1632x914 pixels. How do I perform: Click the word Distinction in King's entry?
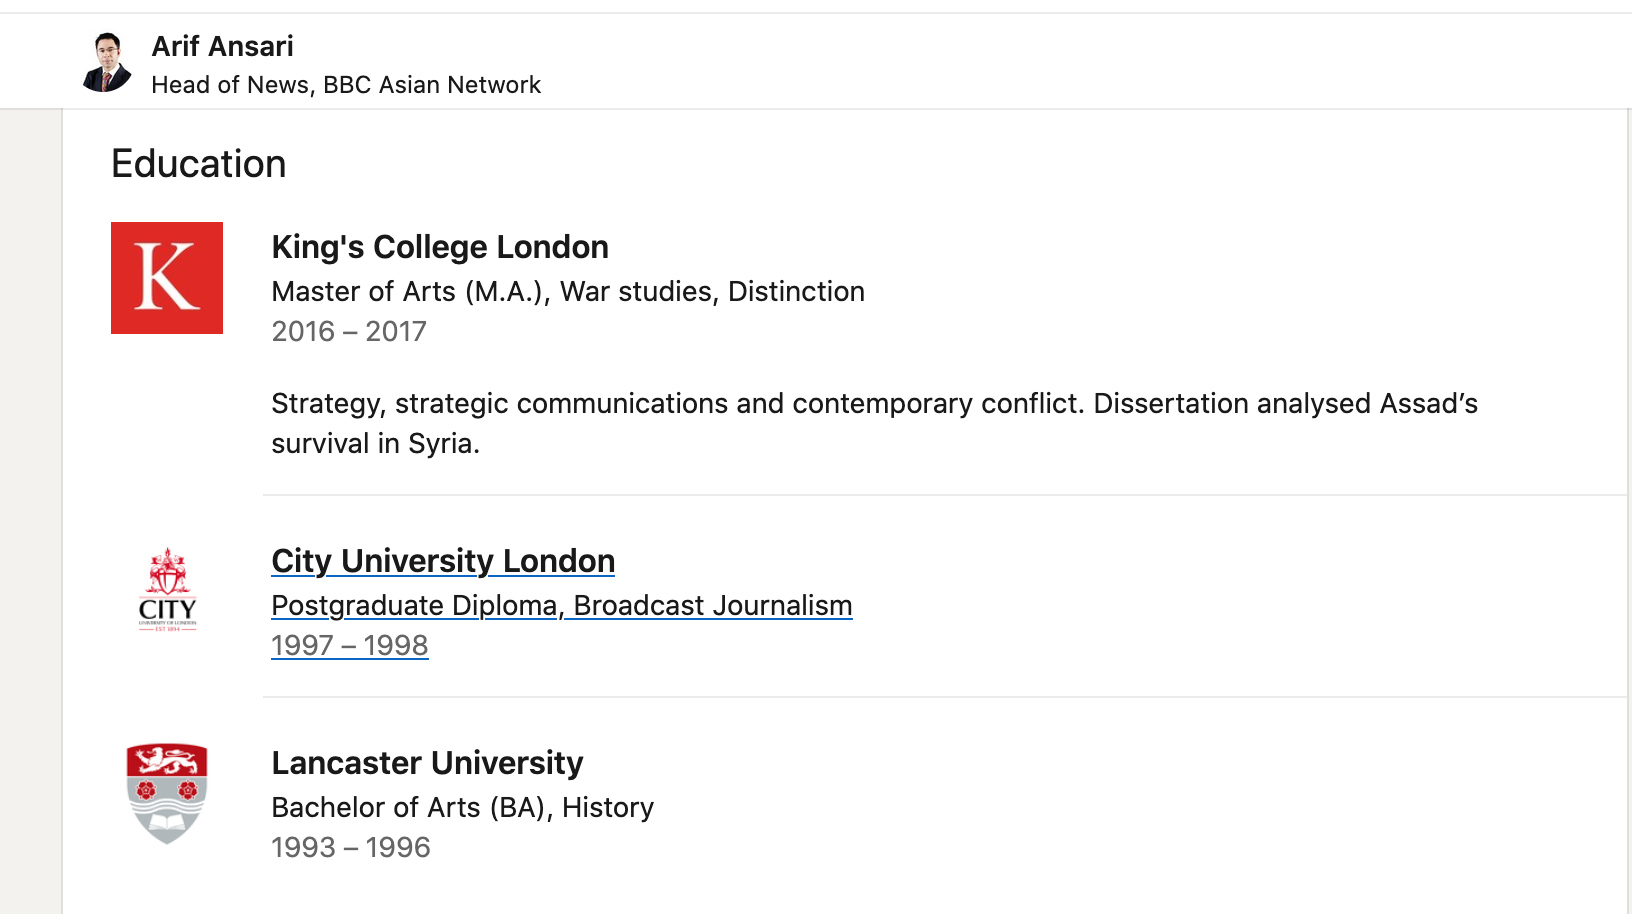796,291
